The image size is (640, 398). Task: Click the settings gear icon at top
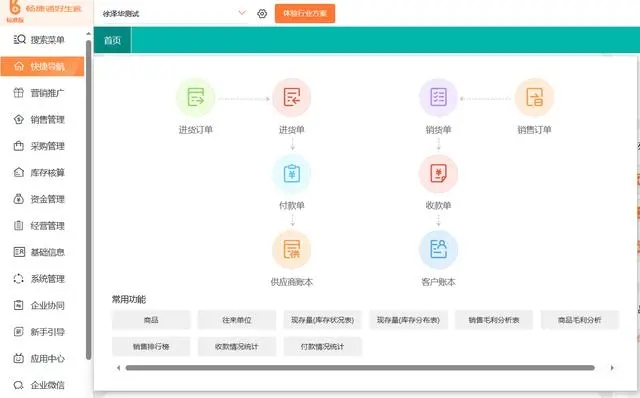pos(262,13)
